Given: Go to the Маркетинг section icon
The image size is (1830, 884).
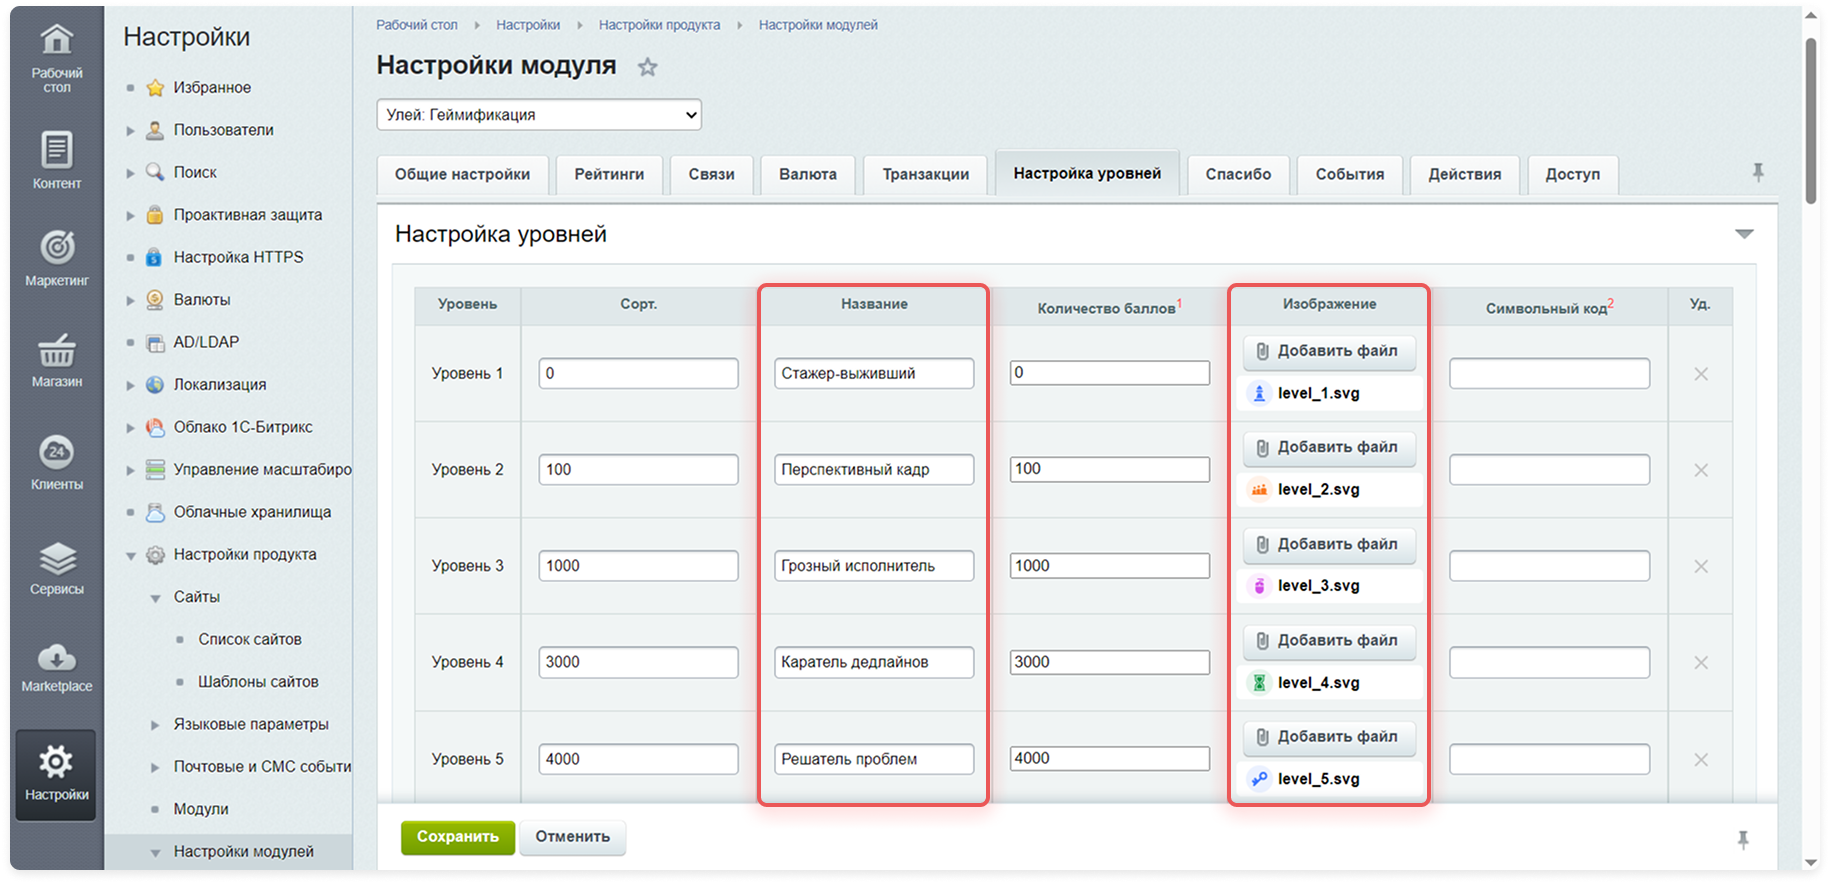Looking at the screenshot, I should click(56, 258).
